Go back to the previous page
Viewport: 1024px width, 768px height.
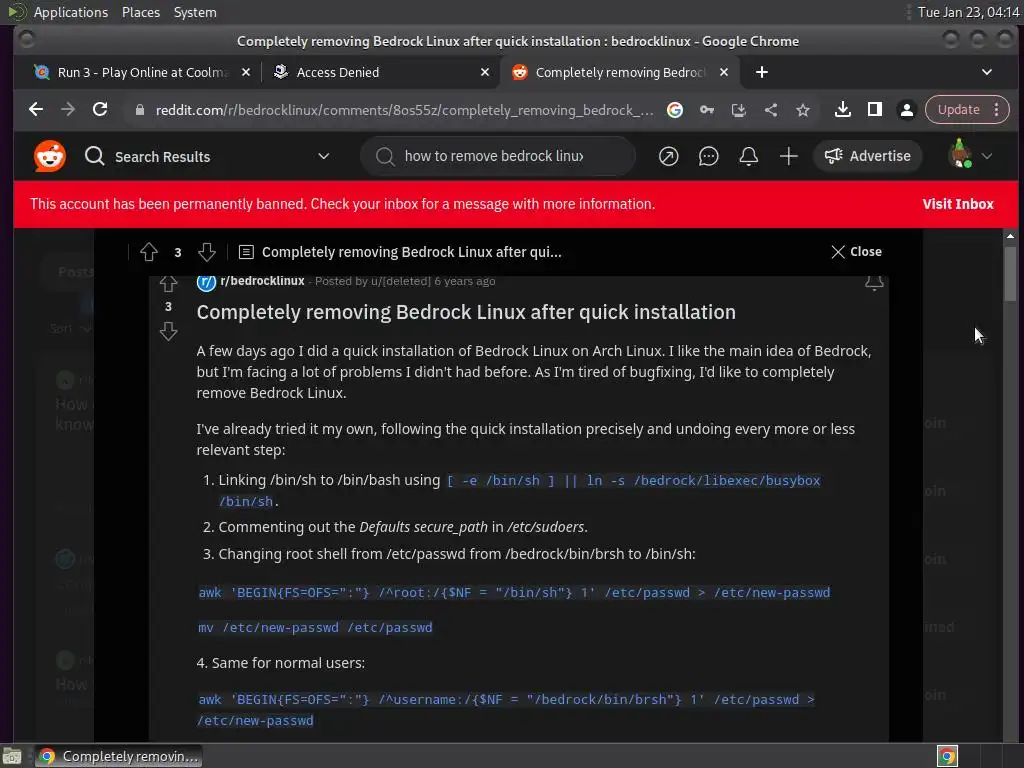36,110
